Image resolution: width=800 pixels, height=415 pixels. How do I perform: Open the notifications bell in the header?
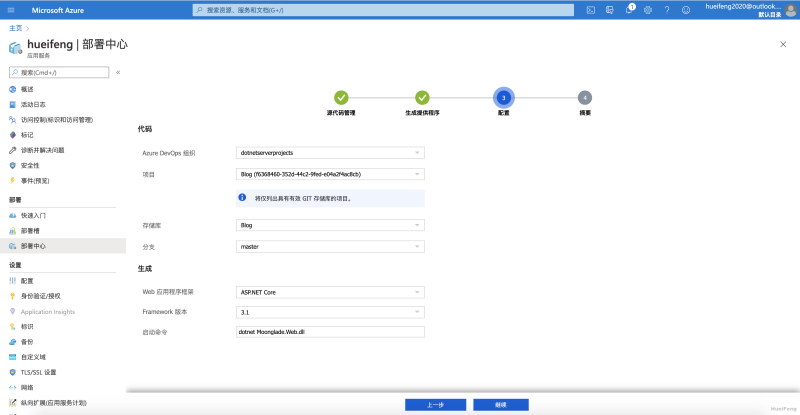629,9
